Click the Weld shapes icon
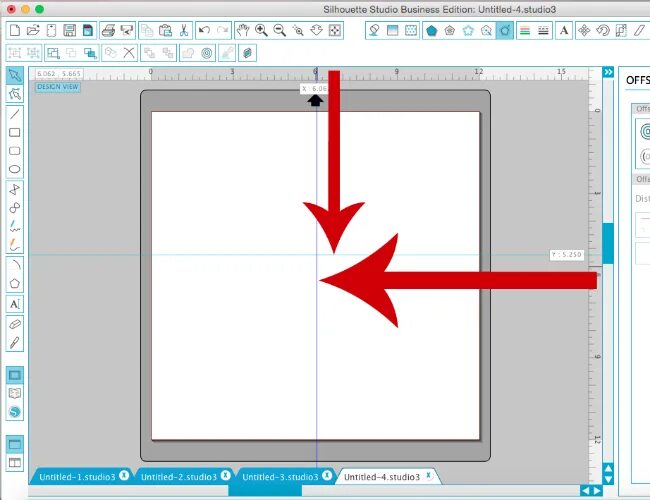Screen dimensions: 650x500 pos(188,53)
